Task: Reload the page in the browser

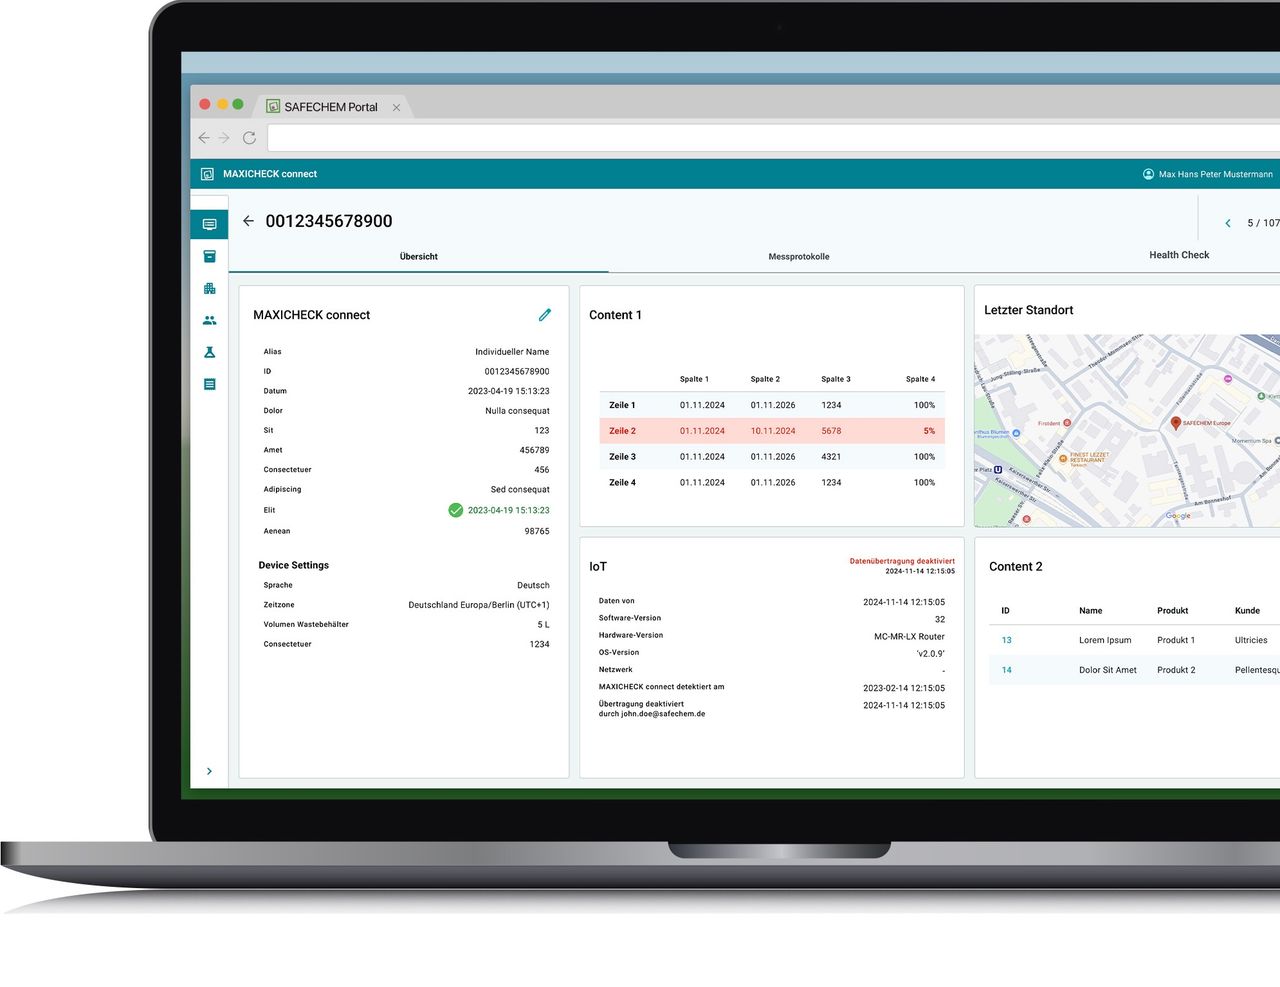Action: pos(249,138)
